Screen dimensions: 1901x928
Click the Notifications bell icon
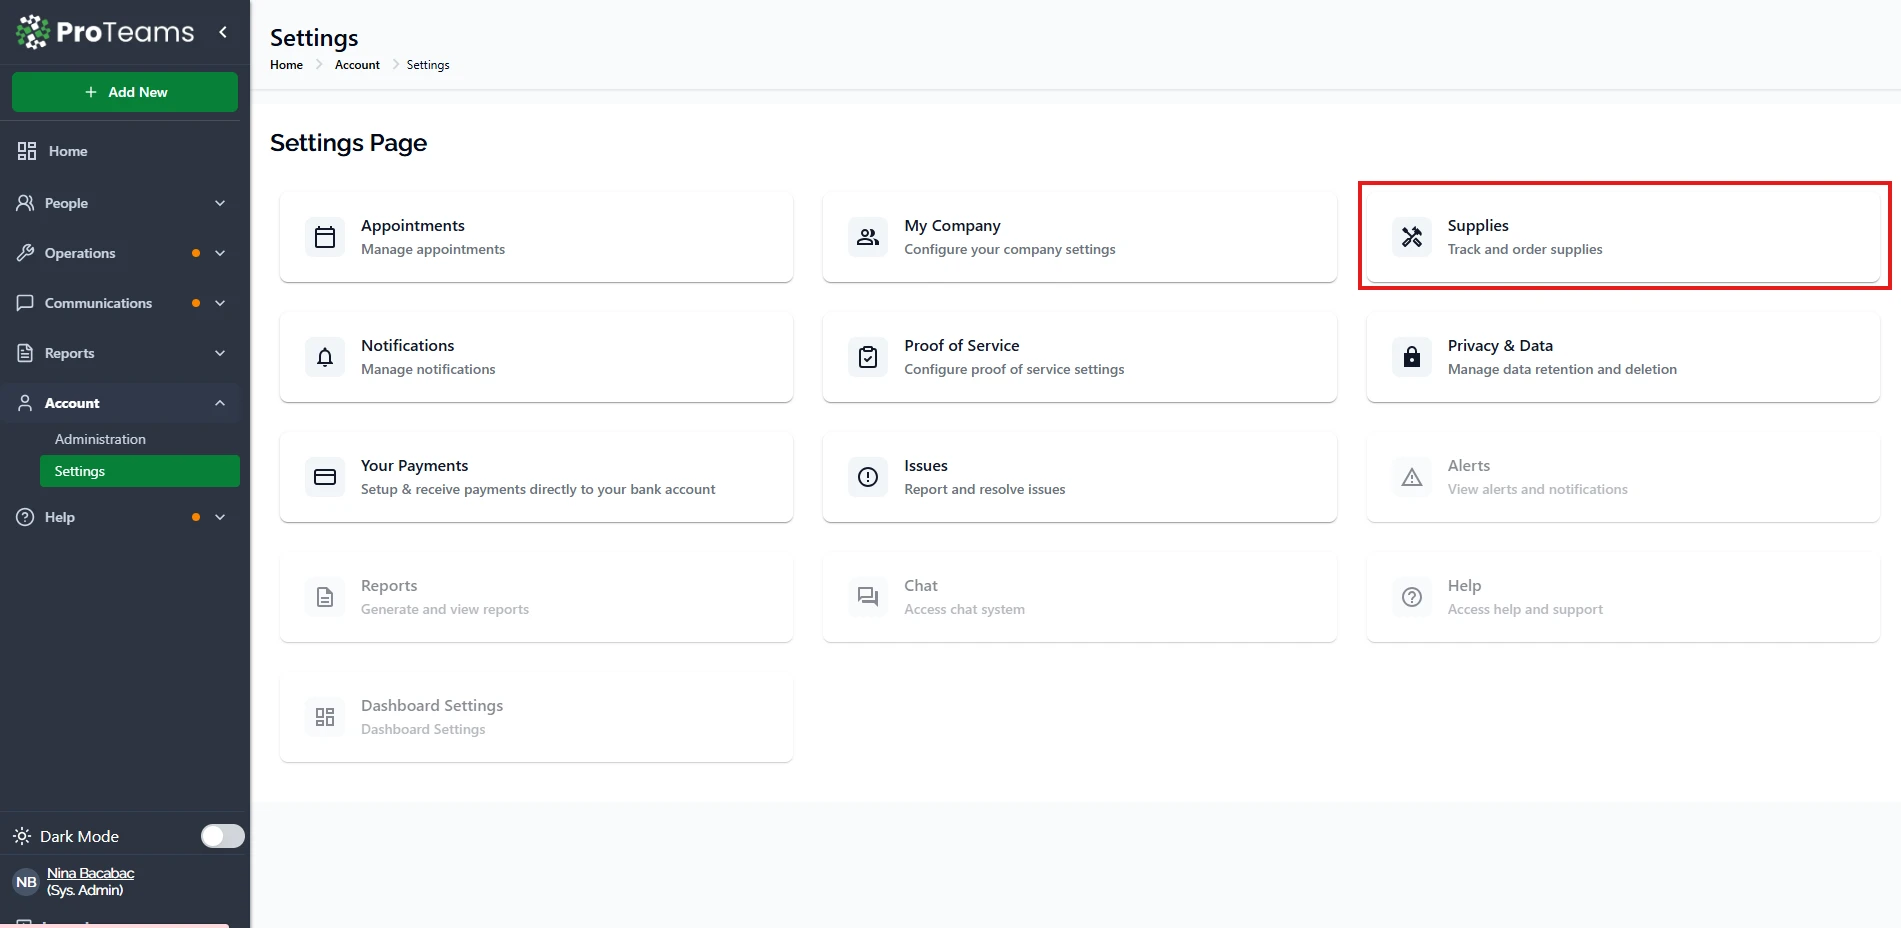tap(325, 357)
